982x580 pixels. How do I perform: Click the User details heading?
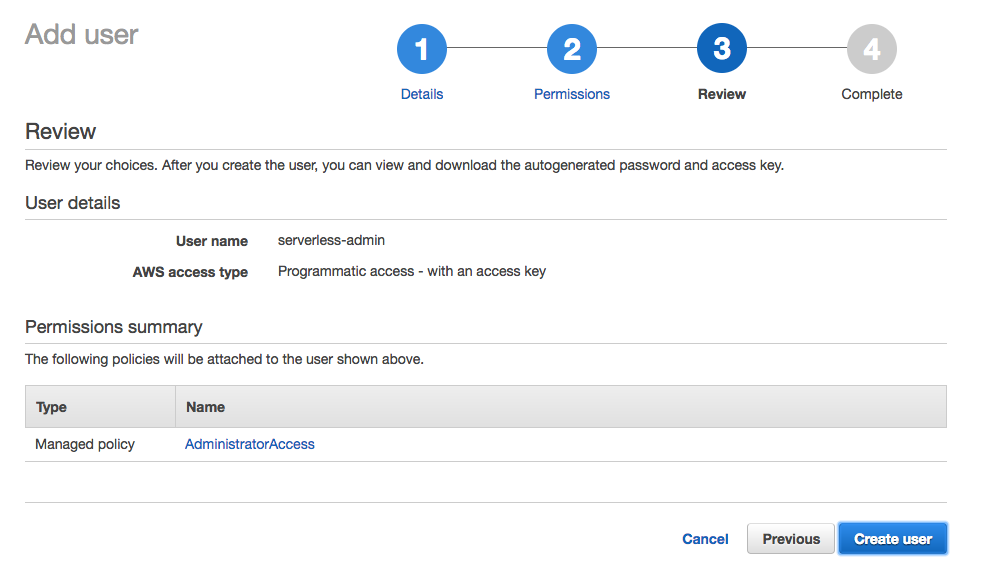pyautogui.click(x=72, y=203)
